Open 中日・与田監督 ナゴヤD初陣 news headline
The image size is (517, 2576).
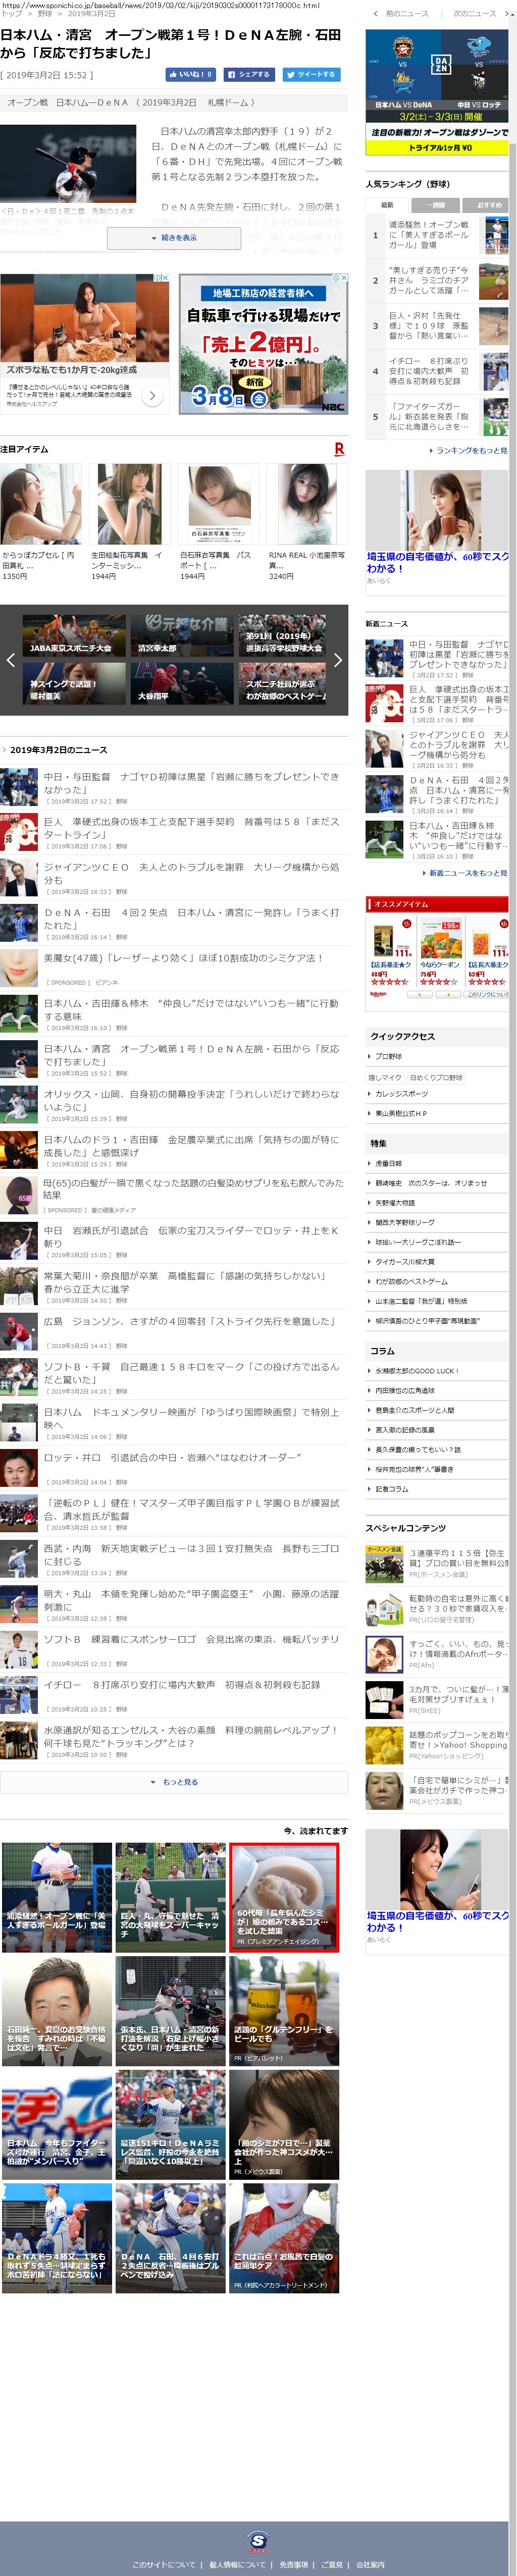pos(191,783)
